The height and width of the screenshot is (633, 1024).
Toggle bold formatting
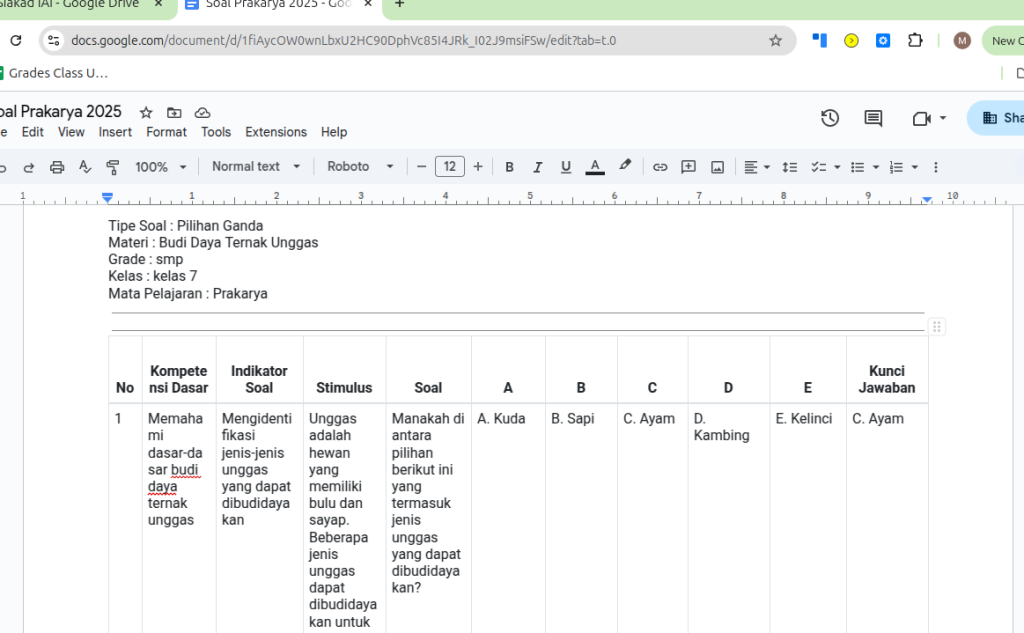pyautogui.click(x=509, y=167)
